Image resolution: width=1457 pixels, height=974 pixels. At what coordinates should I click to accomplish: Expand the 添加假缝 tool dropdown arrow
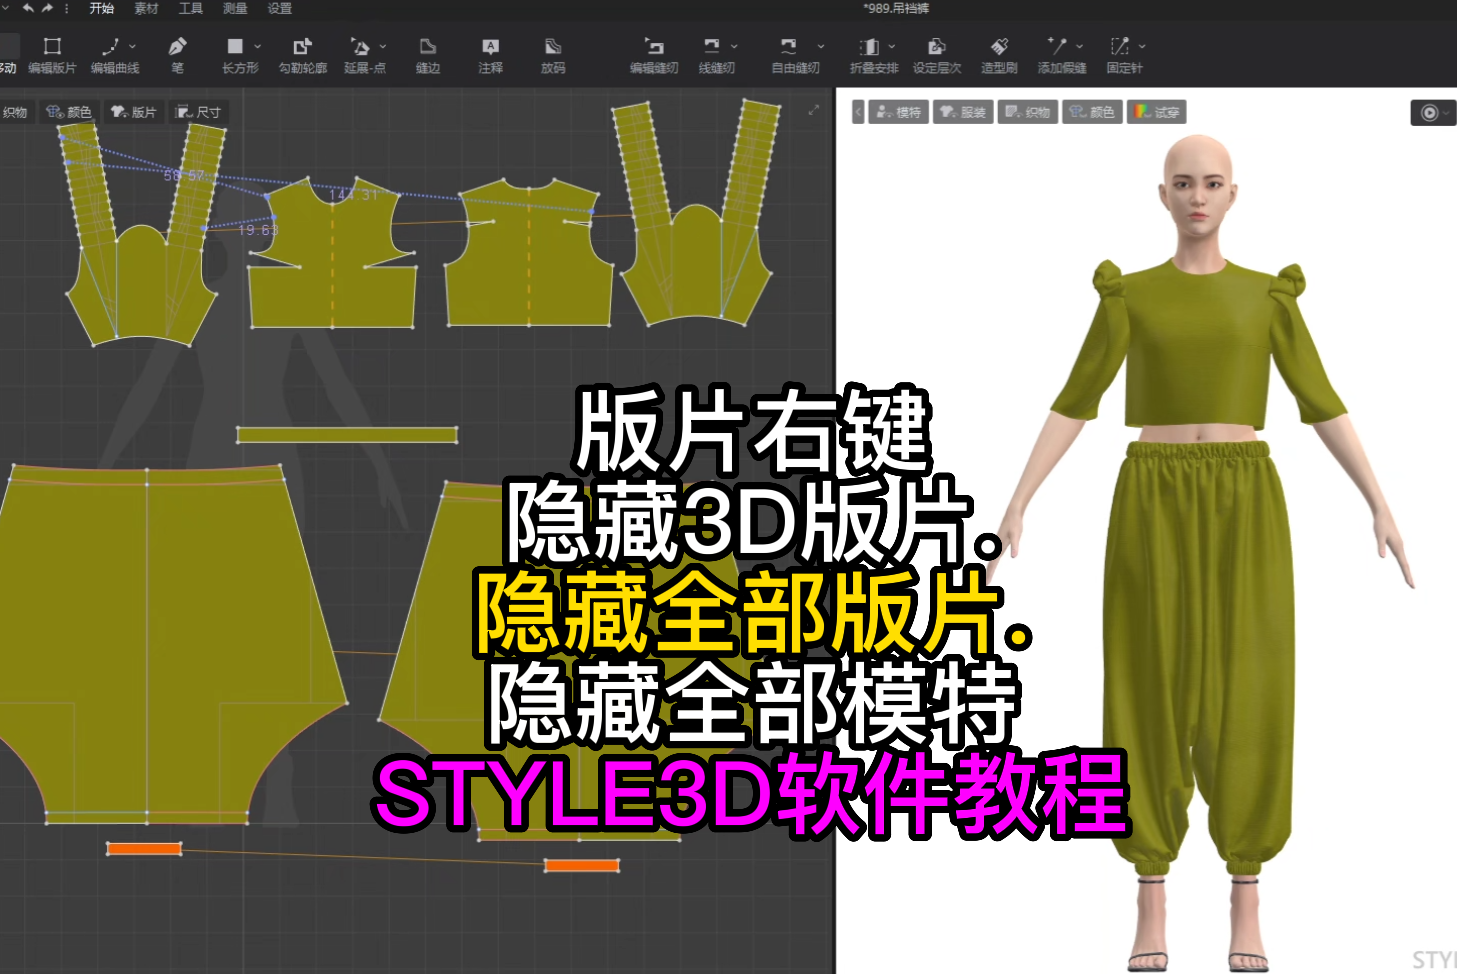[1080, 46]
